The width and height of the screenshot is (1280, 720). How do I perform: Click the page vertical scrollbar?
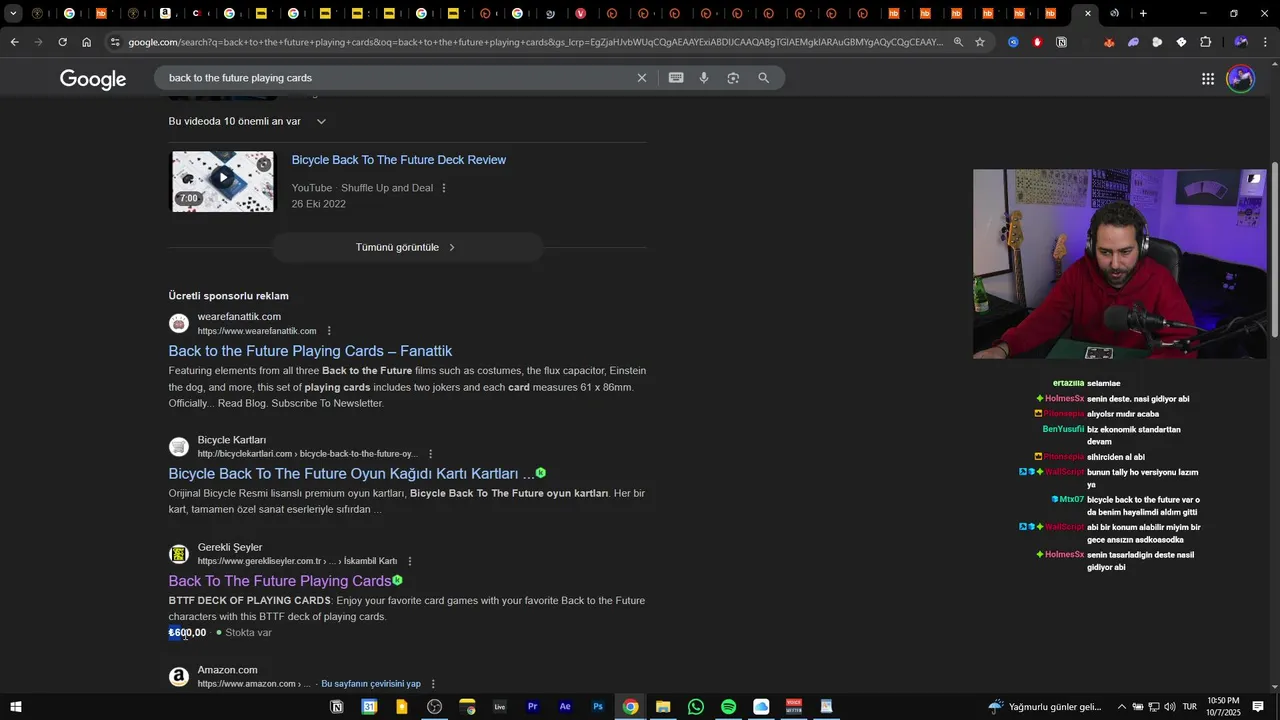click(x=1274, y=250)
